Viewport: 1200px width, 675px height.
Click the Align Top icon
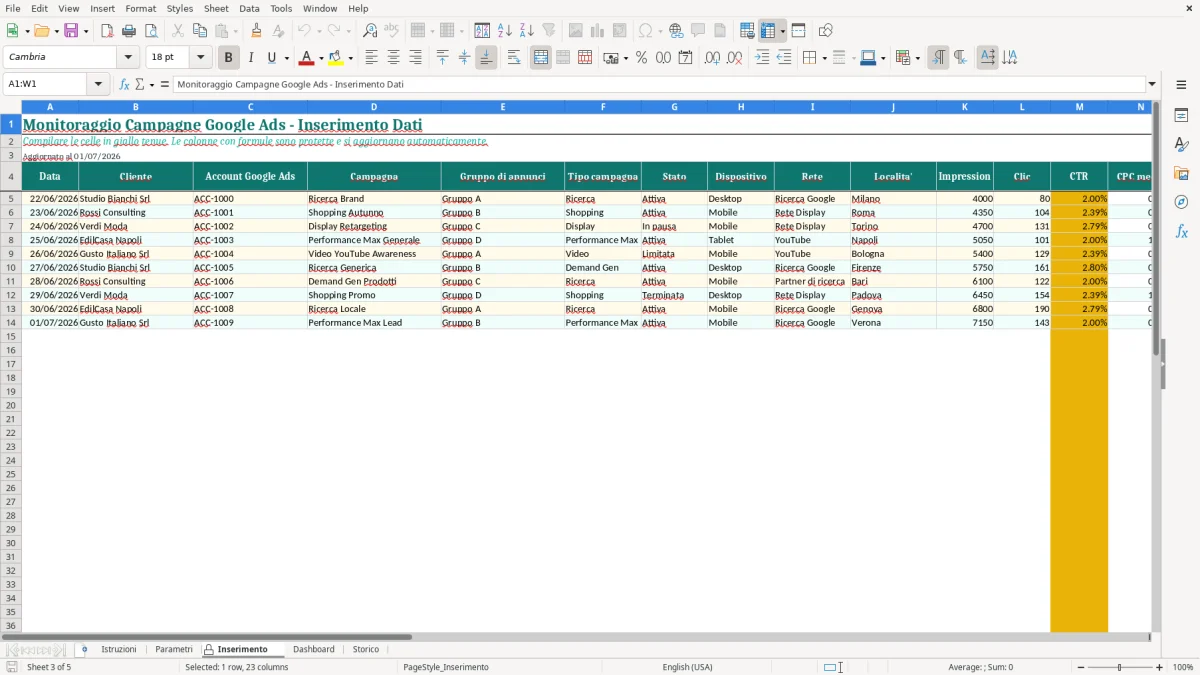pos(443,58)
